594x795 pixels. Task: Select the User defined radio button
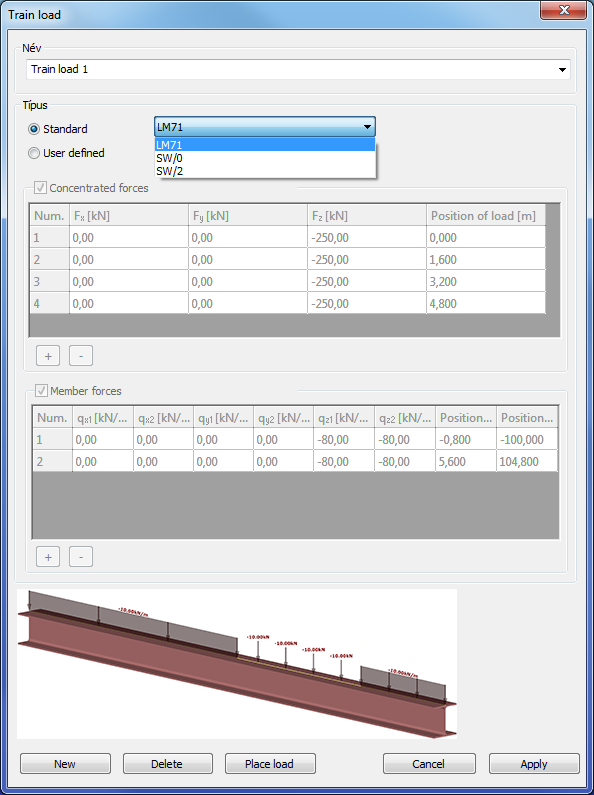(x=34, y=153)
